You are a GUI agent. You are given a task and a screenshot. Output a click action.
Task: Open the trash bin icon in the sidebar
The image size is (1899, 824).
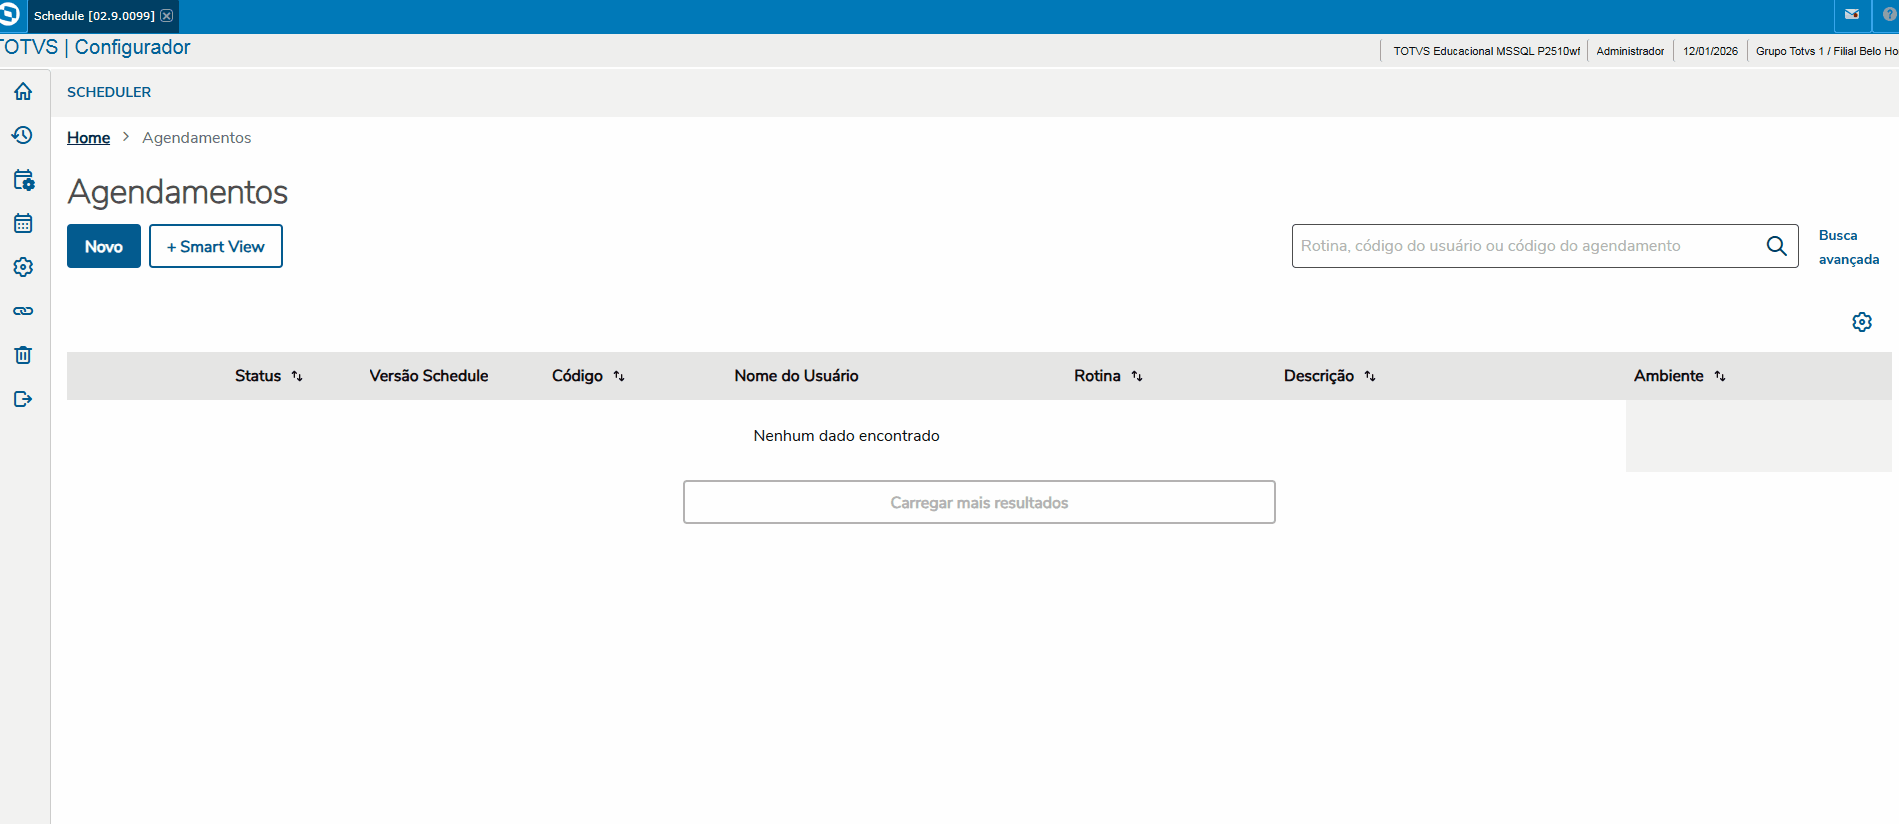click(x=23, y=355)
